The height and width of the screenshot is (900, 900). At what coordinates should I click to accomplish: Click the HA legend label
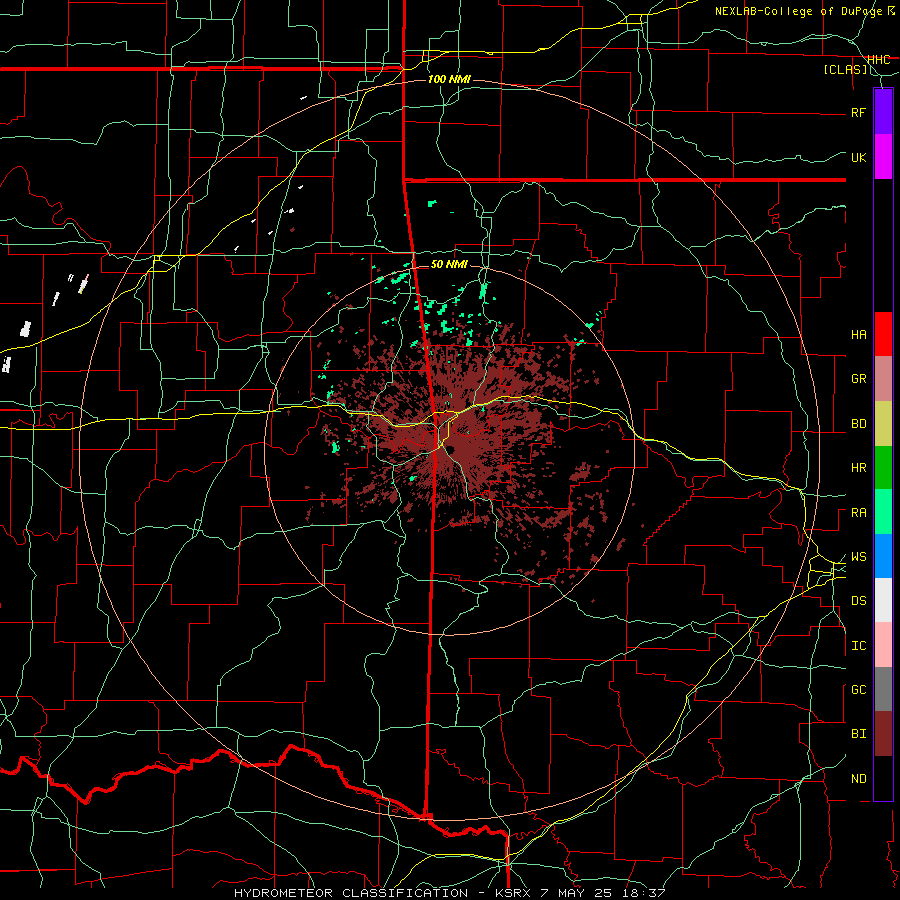pyautogui.click(x=858, y=335)
